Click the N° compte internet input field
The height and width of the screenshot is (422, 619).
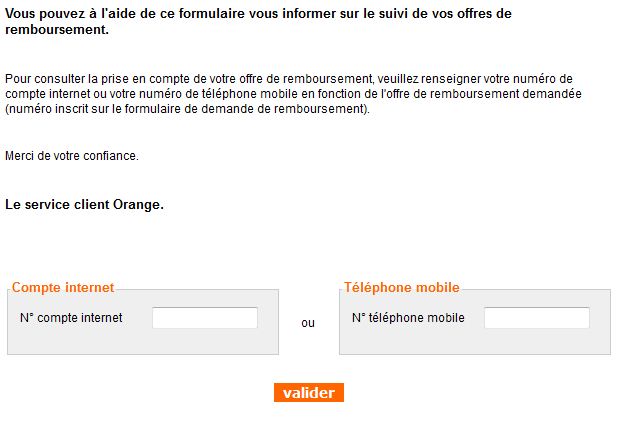[x=205, y=318]
